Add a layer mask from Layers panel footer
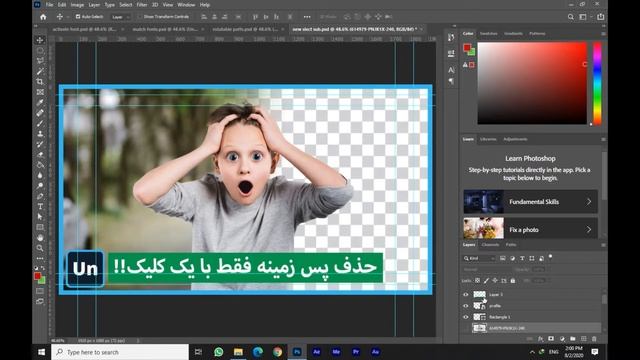Image resolution: width=640 pixels, height=360 pixels. (x=551, y=339)
